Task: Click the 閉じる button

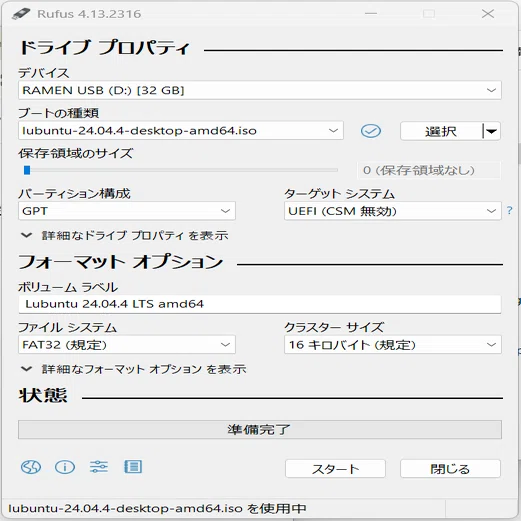Action: pyautogui.click(x=450, y=469)
